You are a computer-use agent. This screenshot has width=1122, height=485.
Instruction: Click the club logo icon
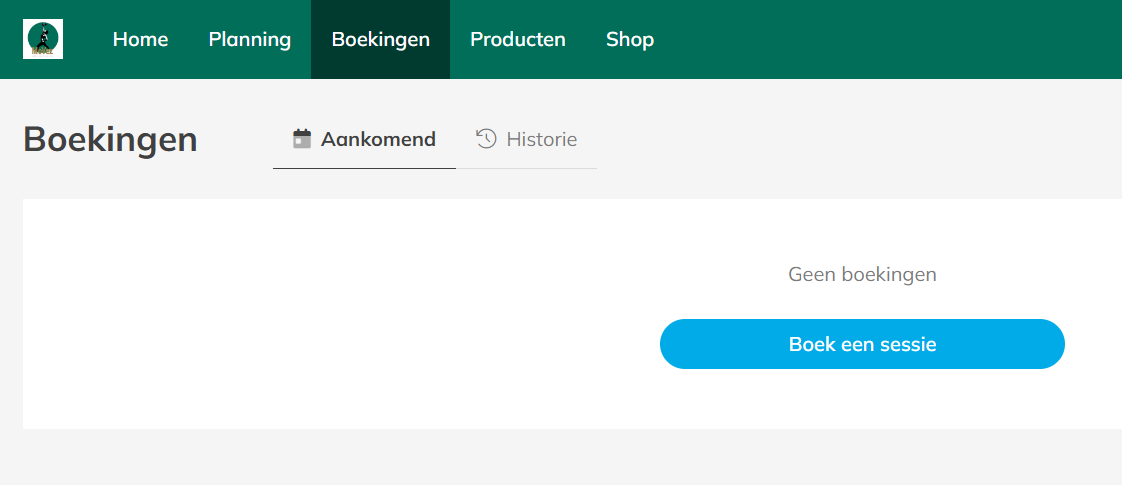[43, 39]
